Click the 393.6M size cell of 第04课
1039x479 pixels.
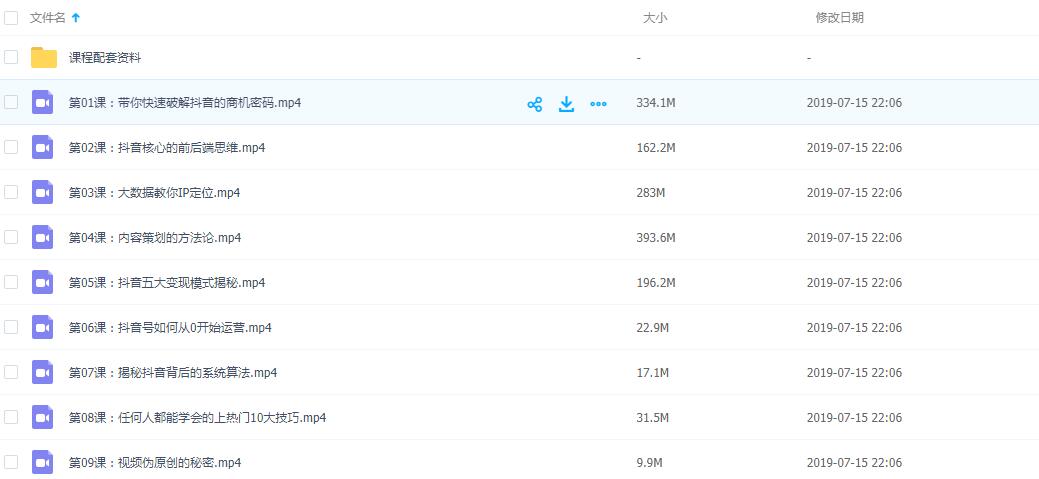(x=655, y=238)
